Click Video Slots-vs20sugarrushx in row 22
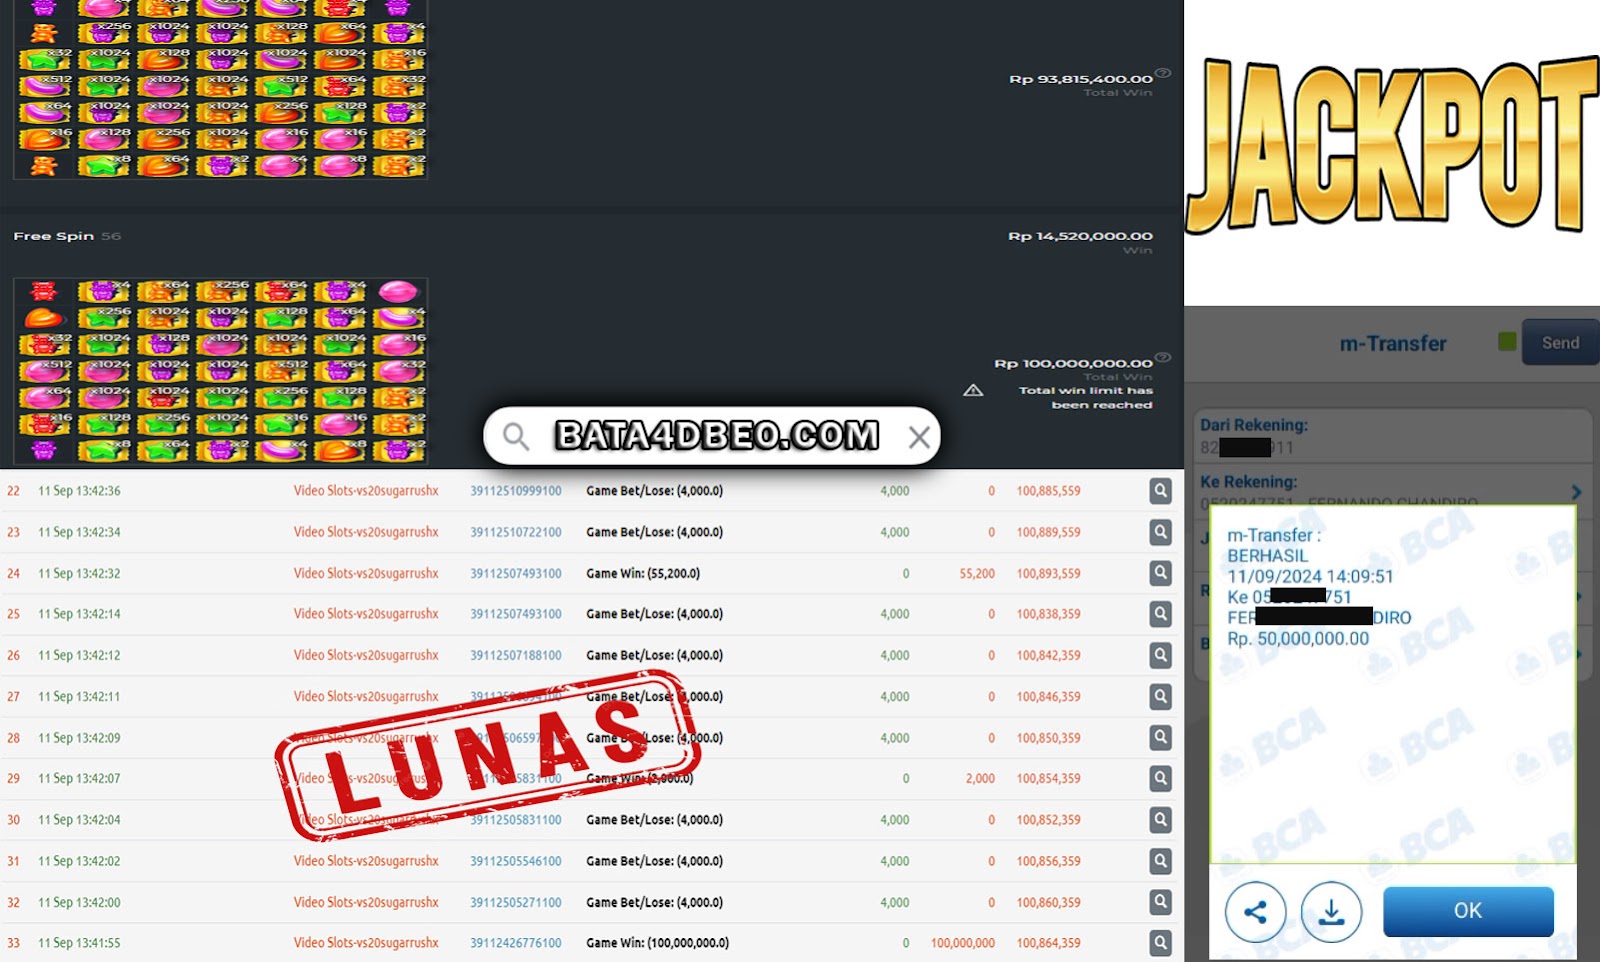 366,491
